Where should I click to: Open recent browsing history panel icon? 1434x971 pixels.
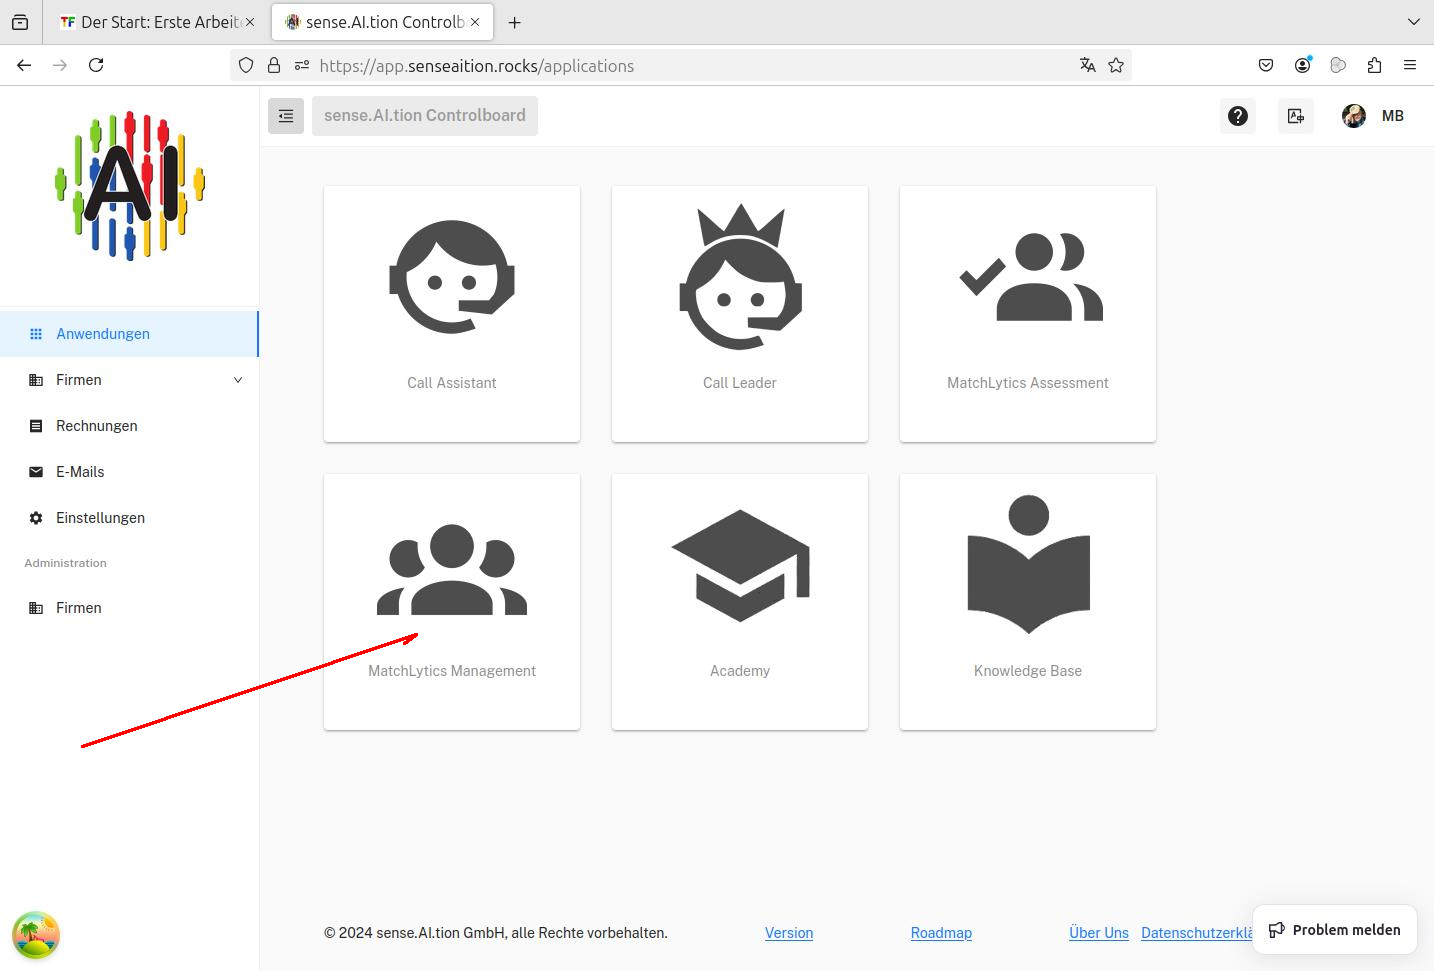[20, 22]
